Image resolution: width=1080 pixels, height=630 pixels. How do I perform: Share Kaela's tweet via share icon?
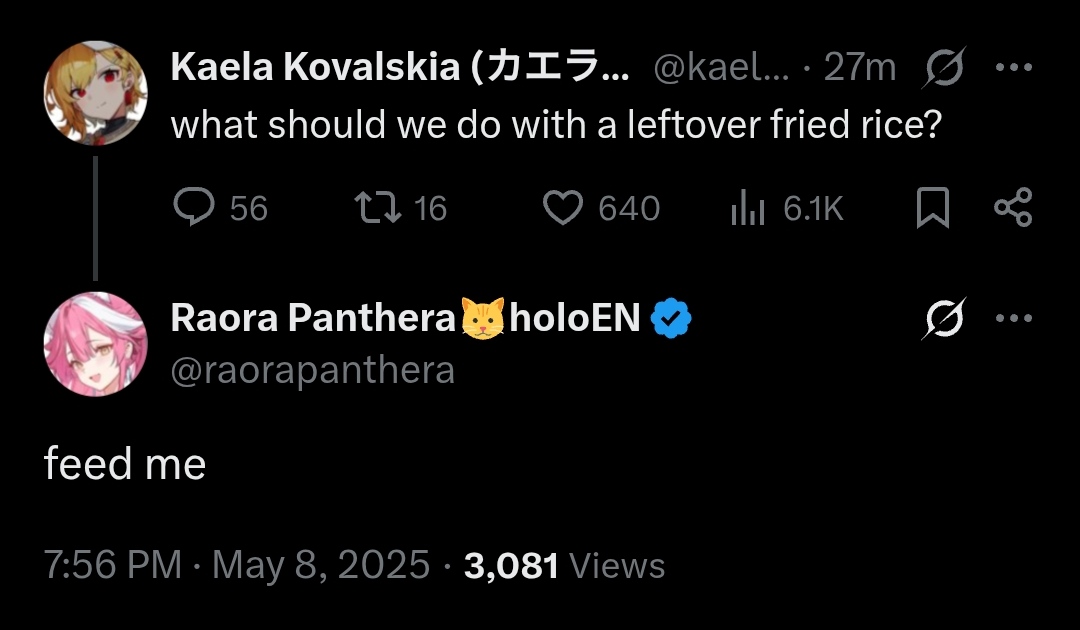[1013, 208]
